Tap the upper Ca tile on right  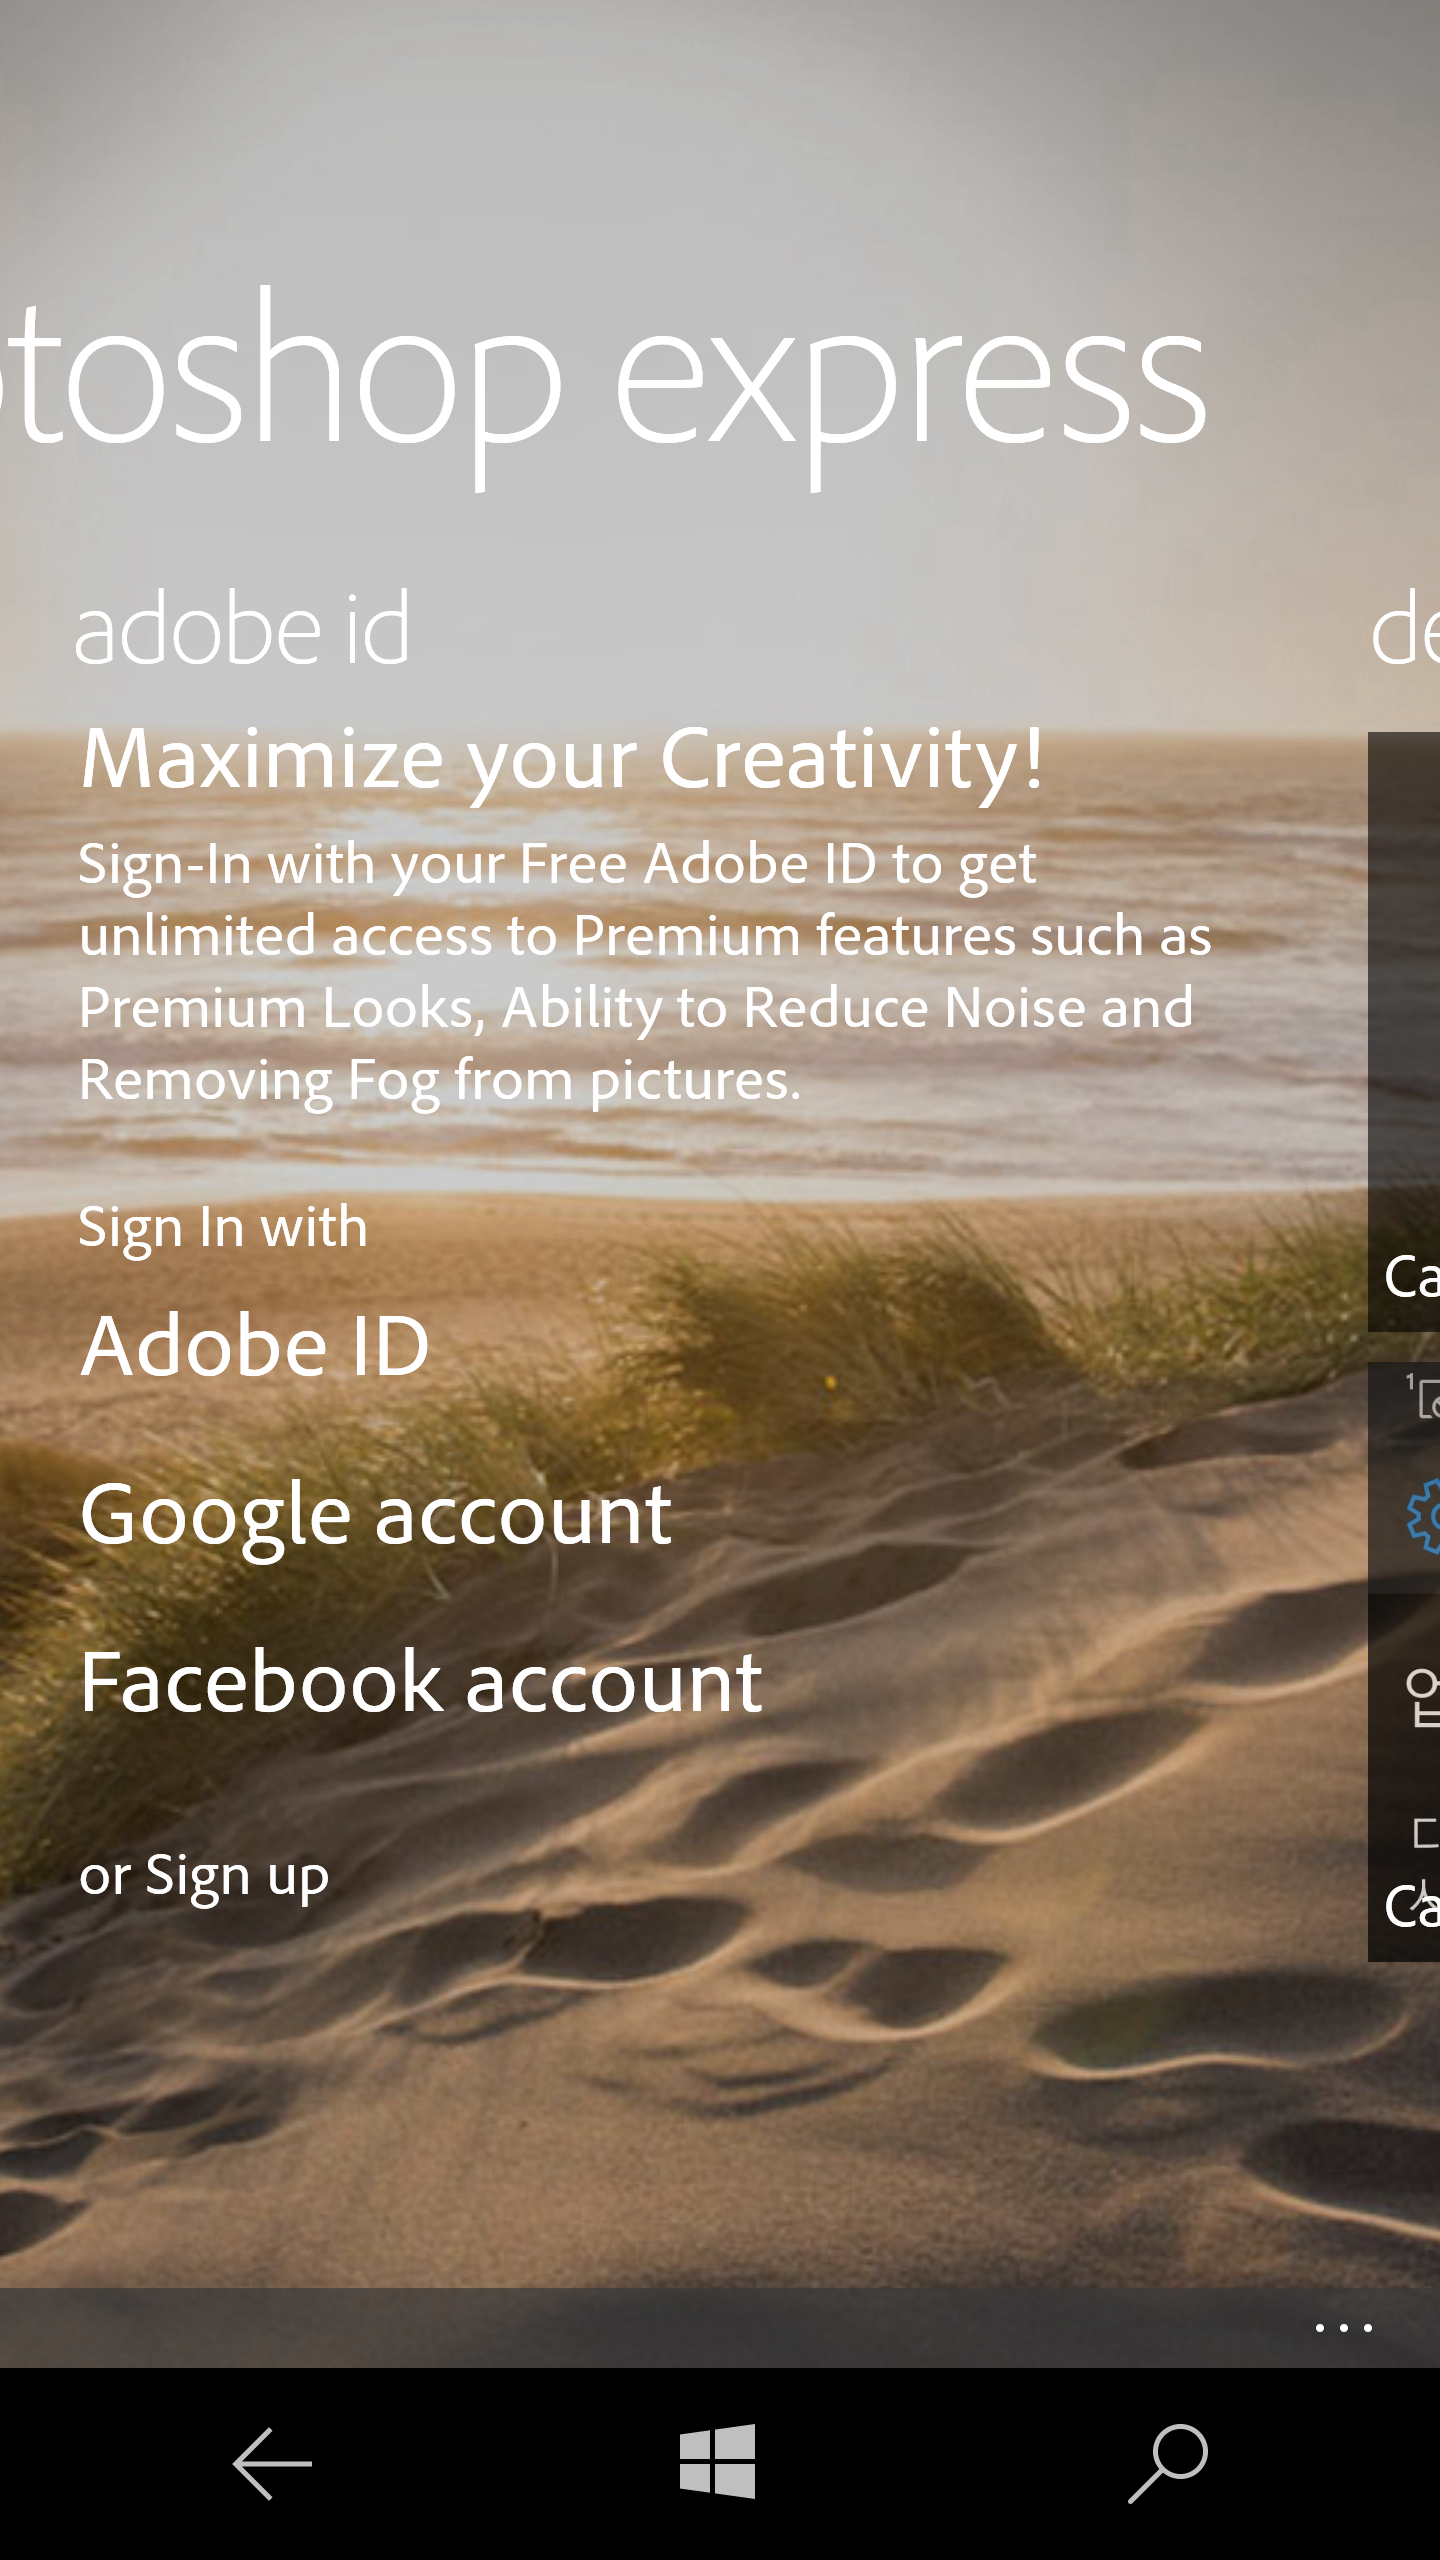pyautogui.click(x=1404, y=1032)
